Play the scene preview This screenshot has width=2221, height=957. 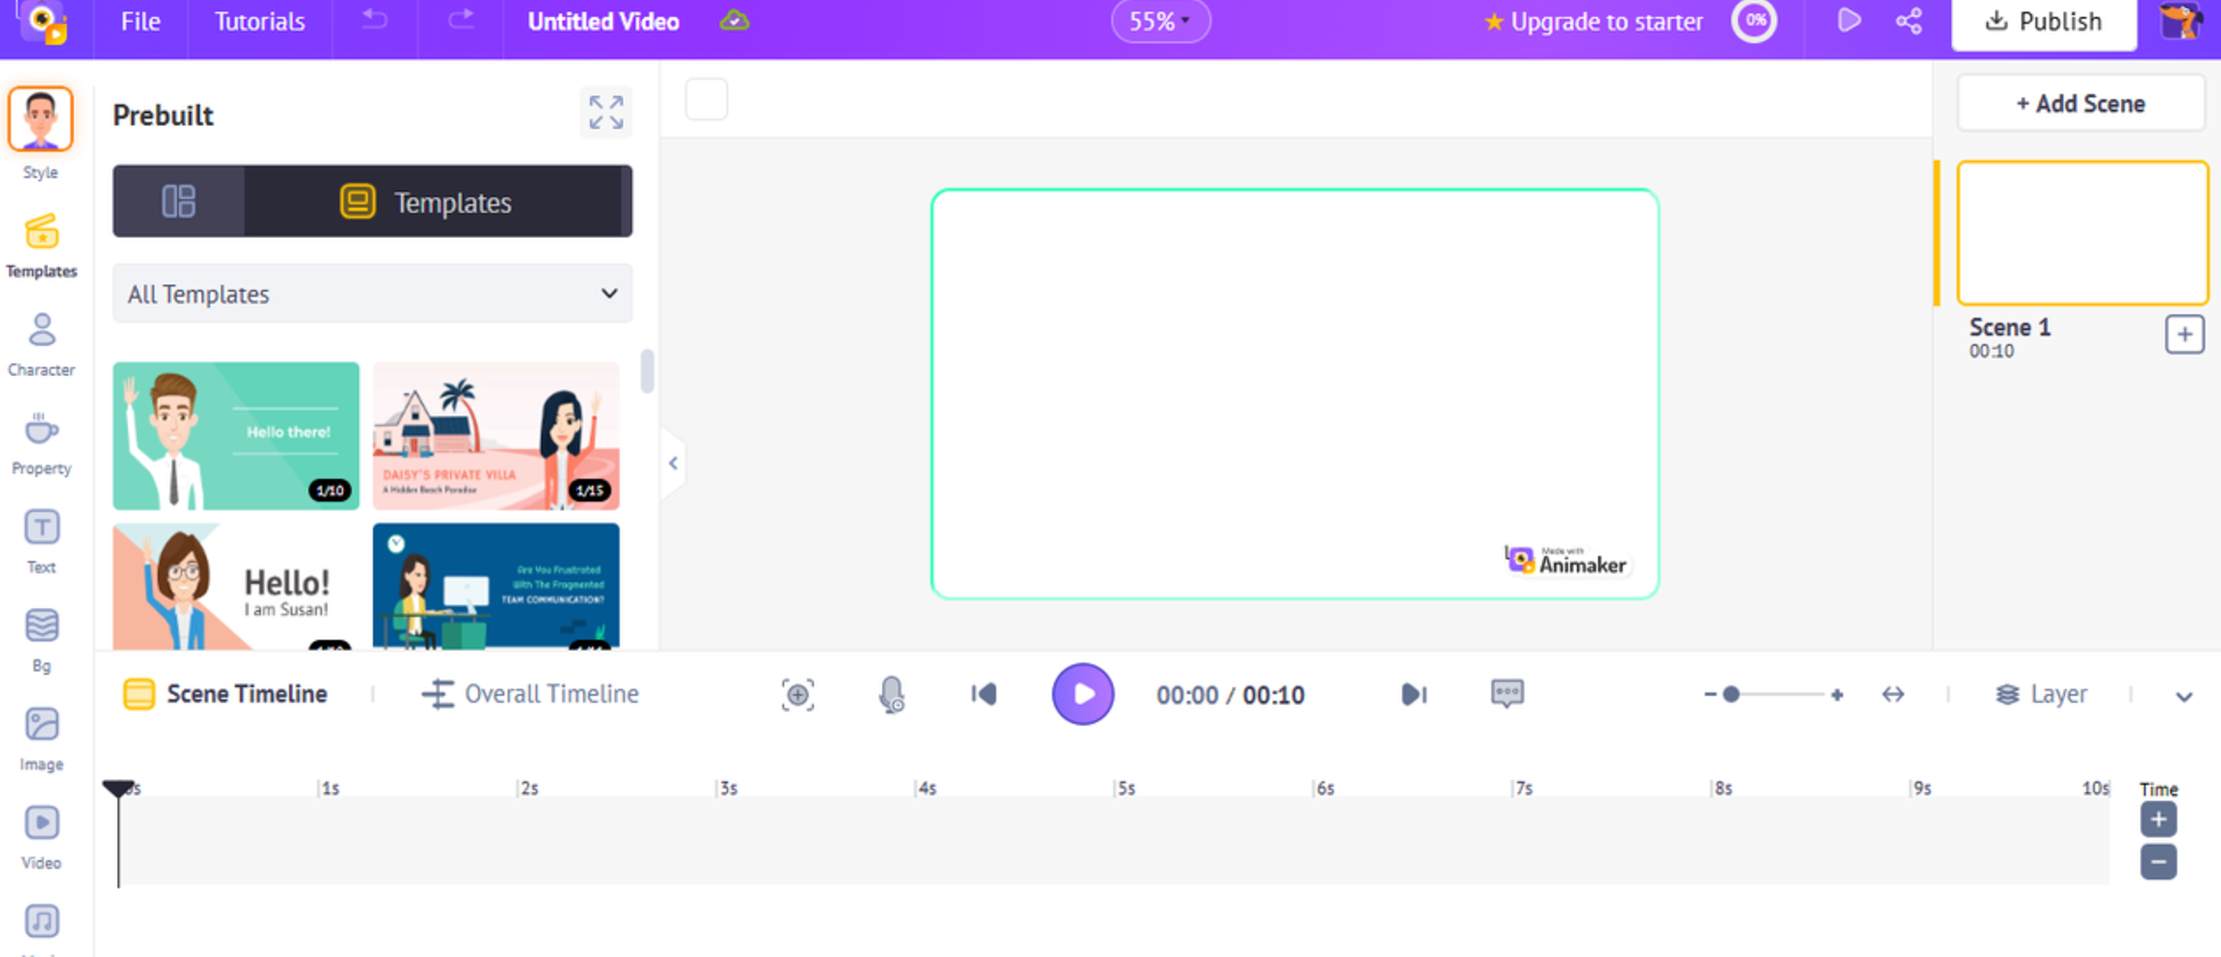(x=1083, y=694)
